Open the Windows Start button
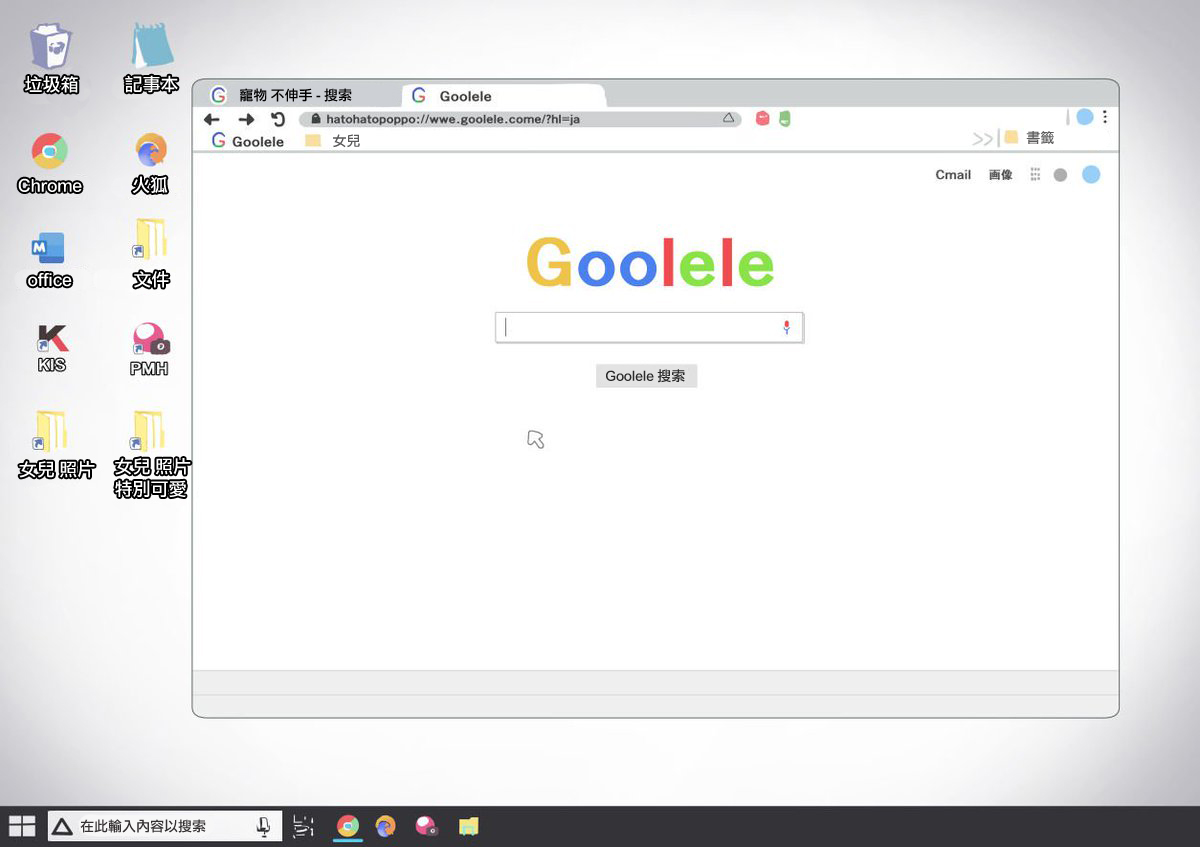 22,826
